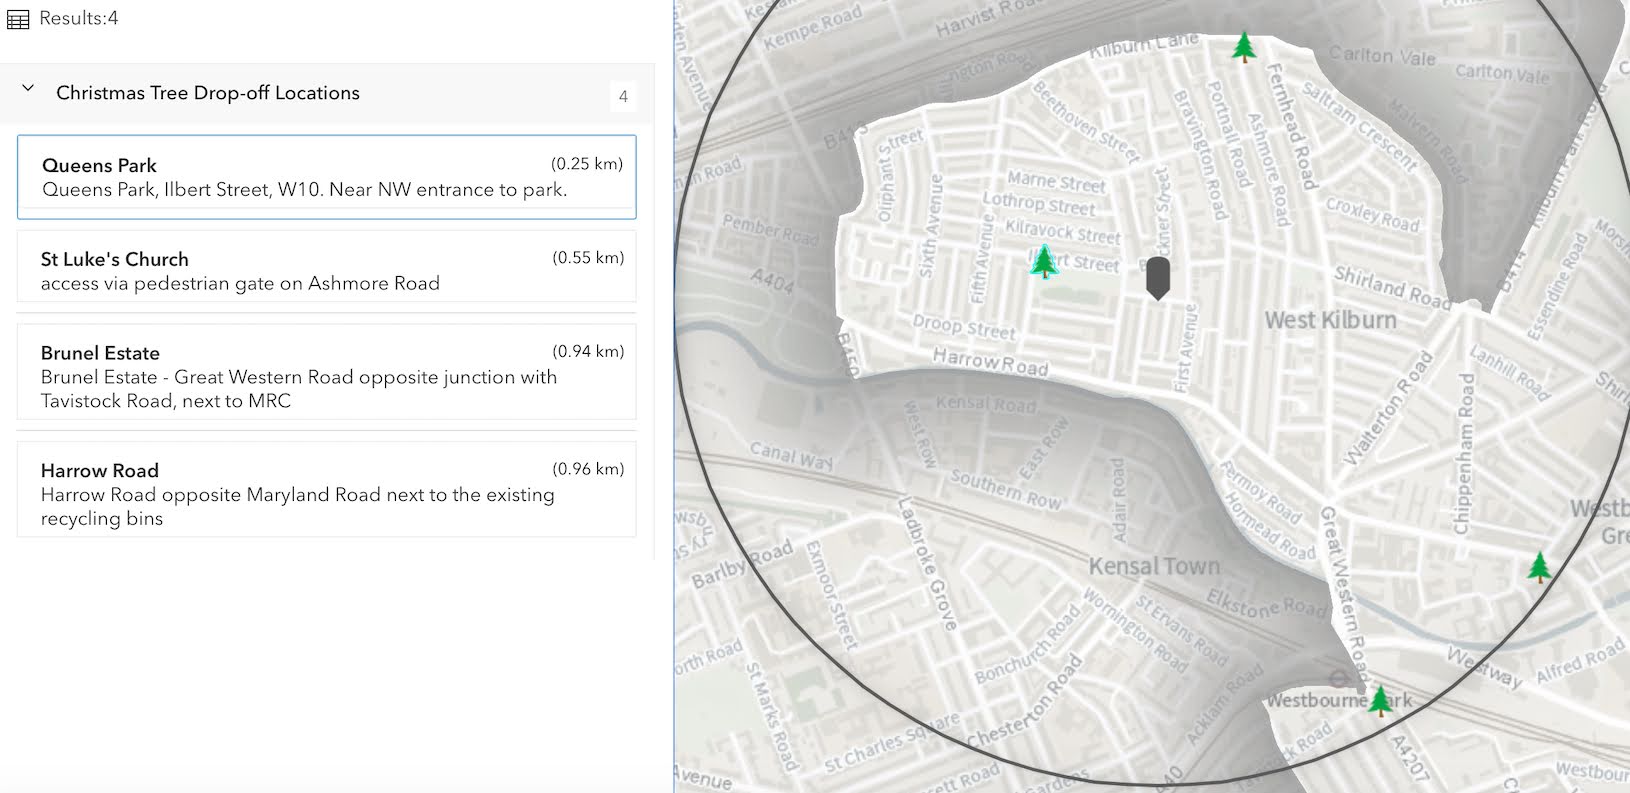The image size is (1630, 793).
Task: Click the 0.25 km distance text
Action: [587, 164]
